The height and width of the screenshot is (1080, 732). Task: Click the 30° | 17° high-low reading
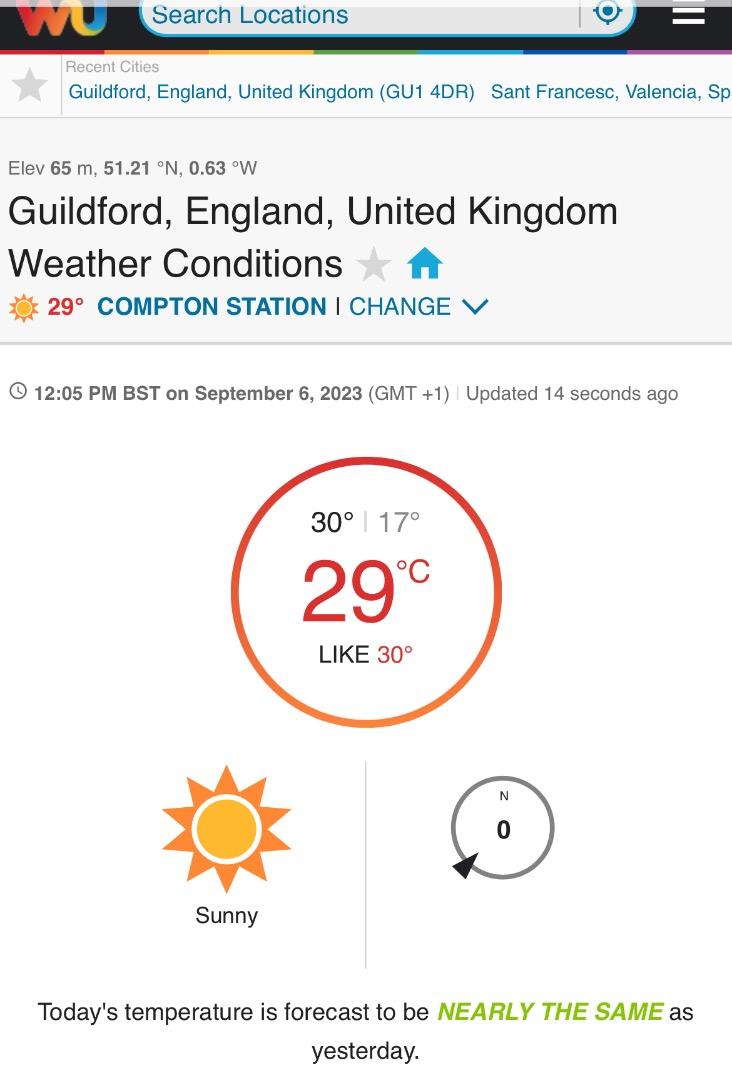click(365, 522)
